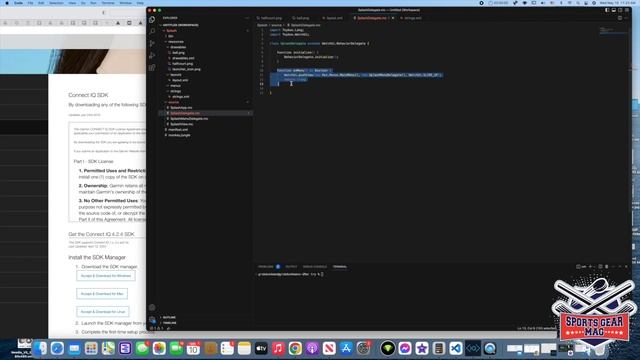This screenshot has height=360, width=640.
Task: Open the Explorer panel ellipsis menu
Action: point(247,18)
